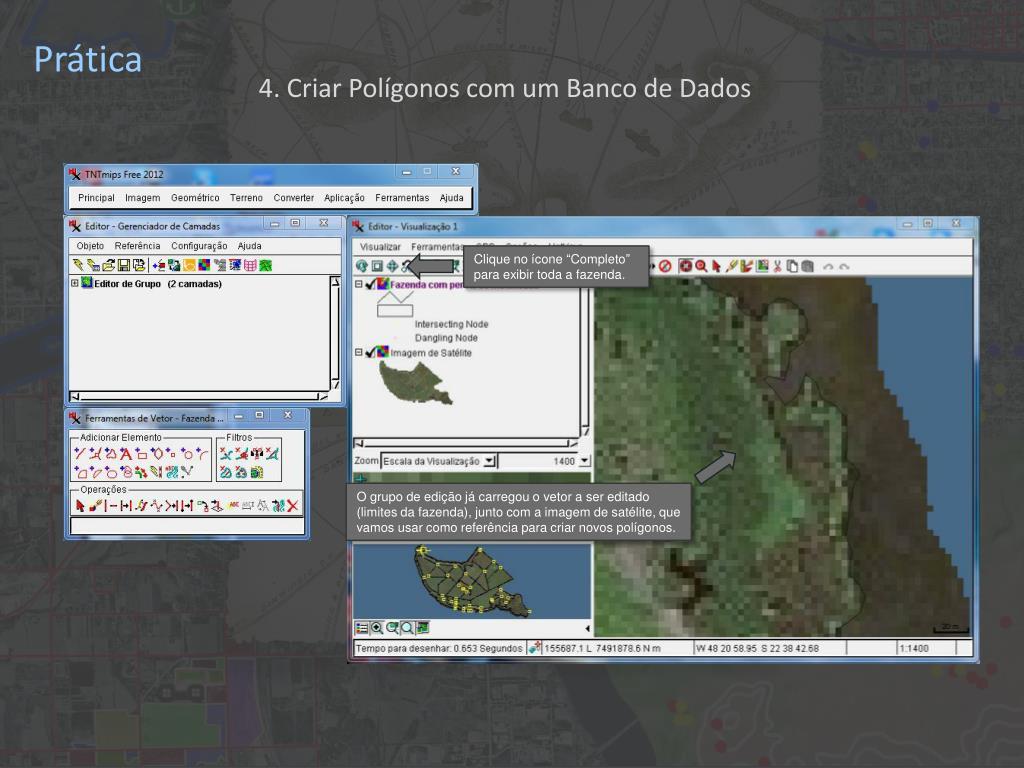Click the copy pages icon in view toolbar

pyautogui.click(x=792, y=266)
